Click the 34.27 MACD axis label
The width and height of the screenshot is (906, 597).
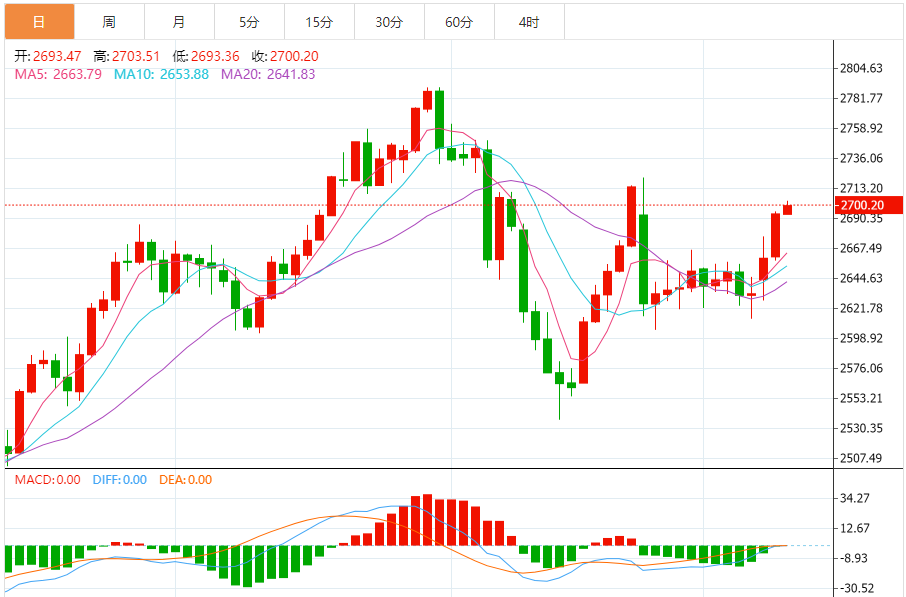pyautogui.click(x=855, y=498)
